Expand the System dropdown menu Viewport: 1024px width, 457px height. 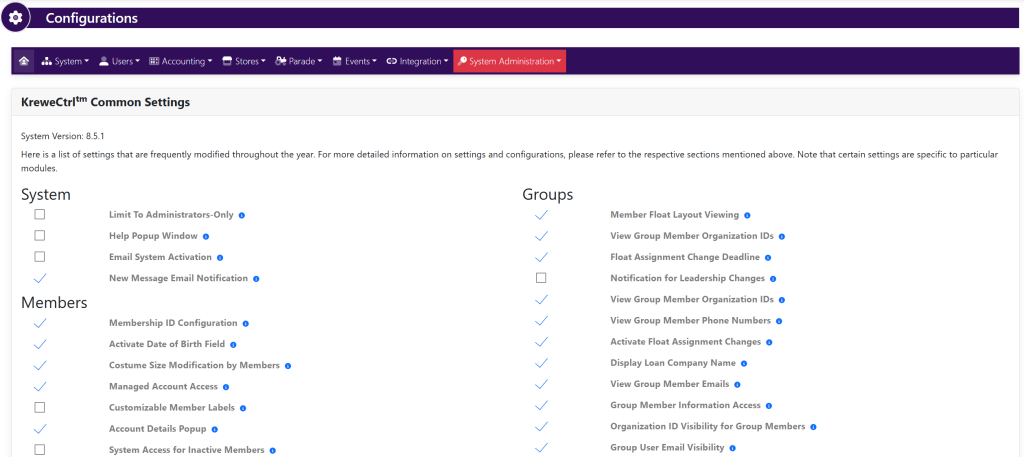tap(65, 61)
